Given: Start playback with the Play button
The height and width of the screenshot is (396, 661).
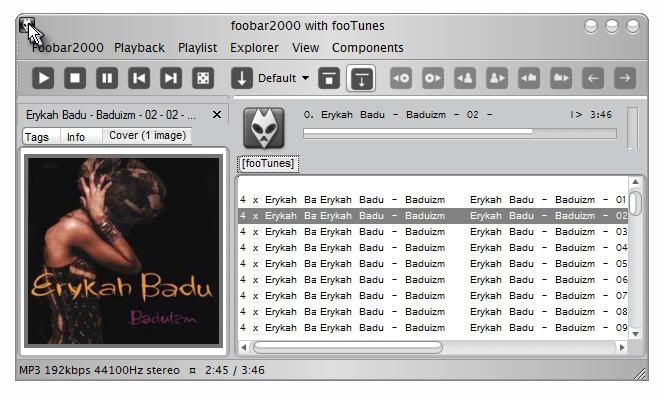Looking at the screenshot, I should 43,78.
